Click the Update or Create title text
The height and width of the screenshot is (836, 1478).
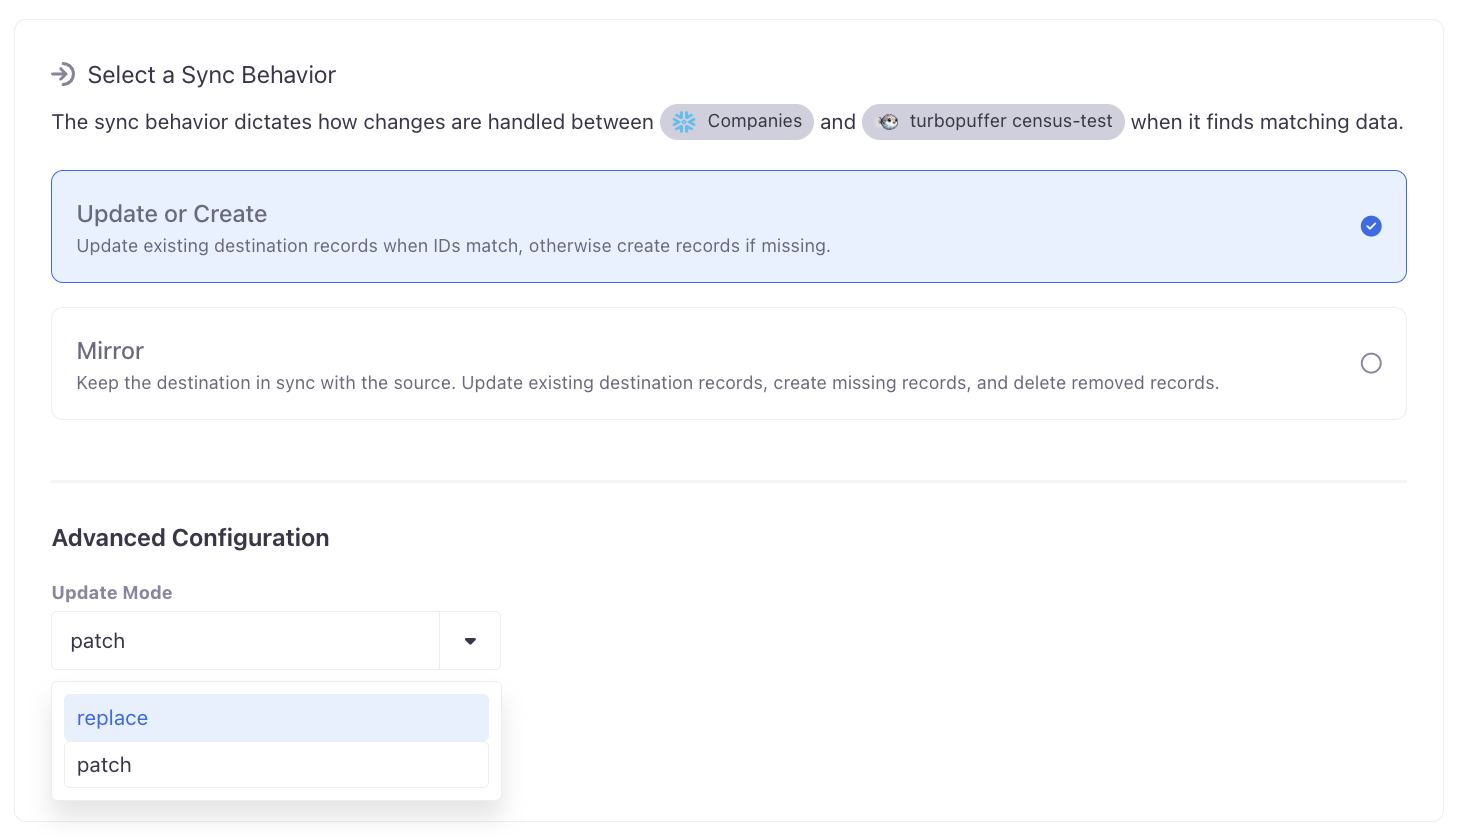pyautogui.click(x=172, y=214)
